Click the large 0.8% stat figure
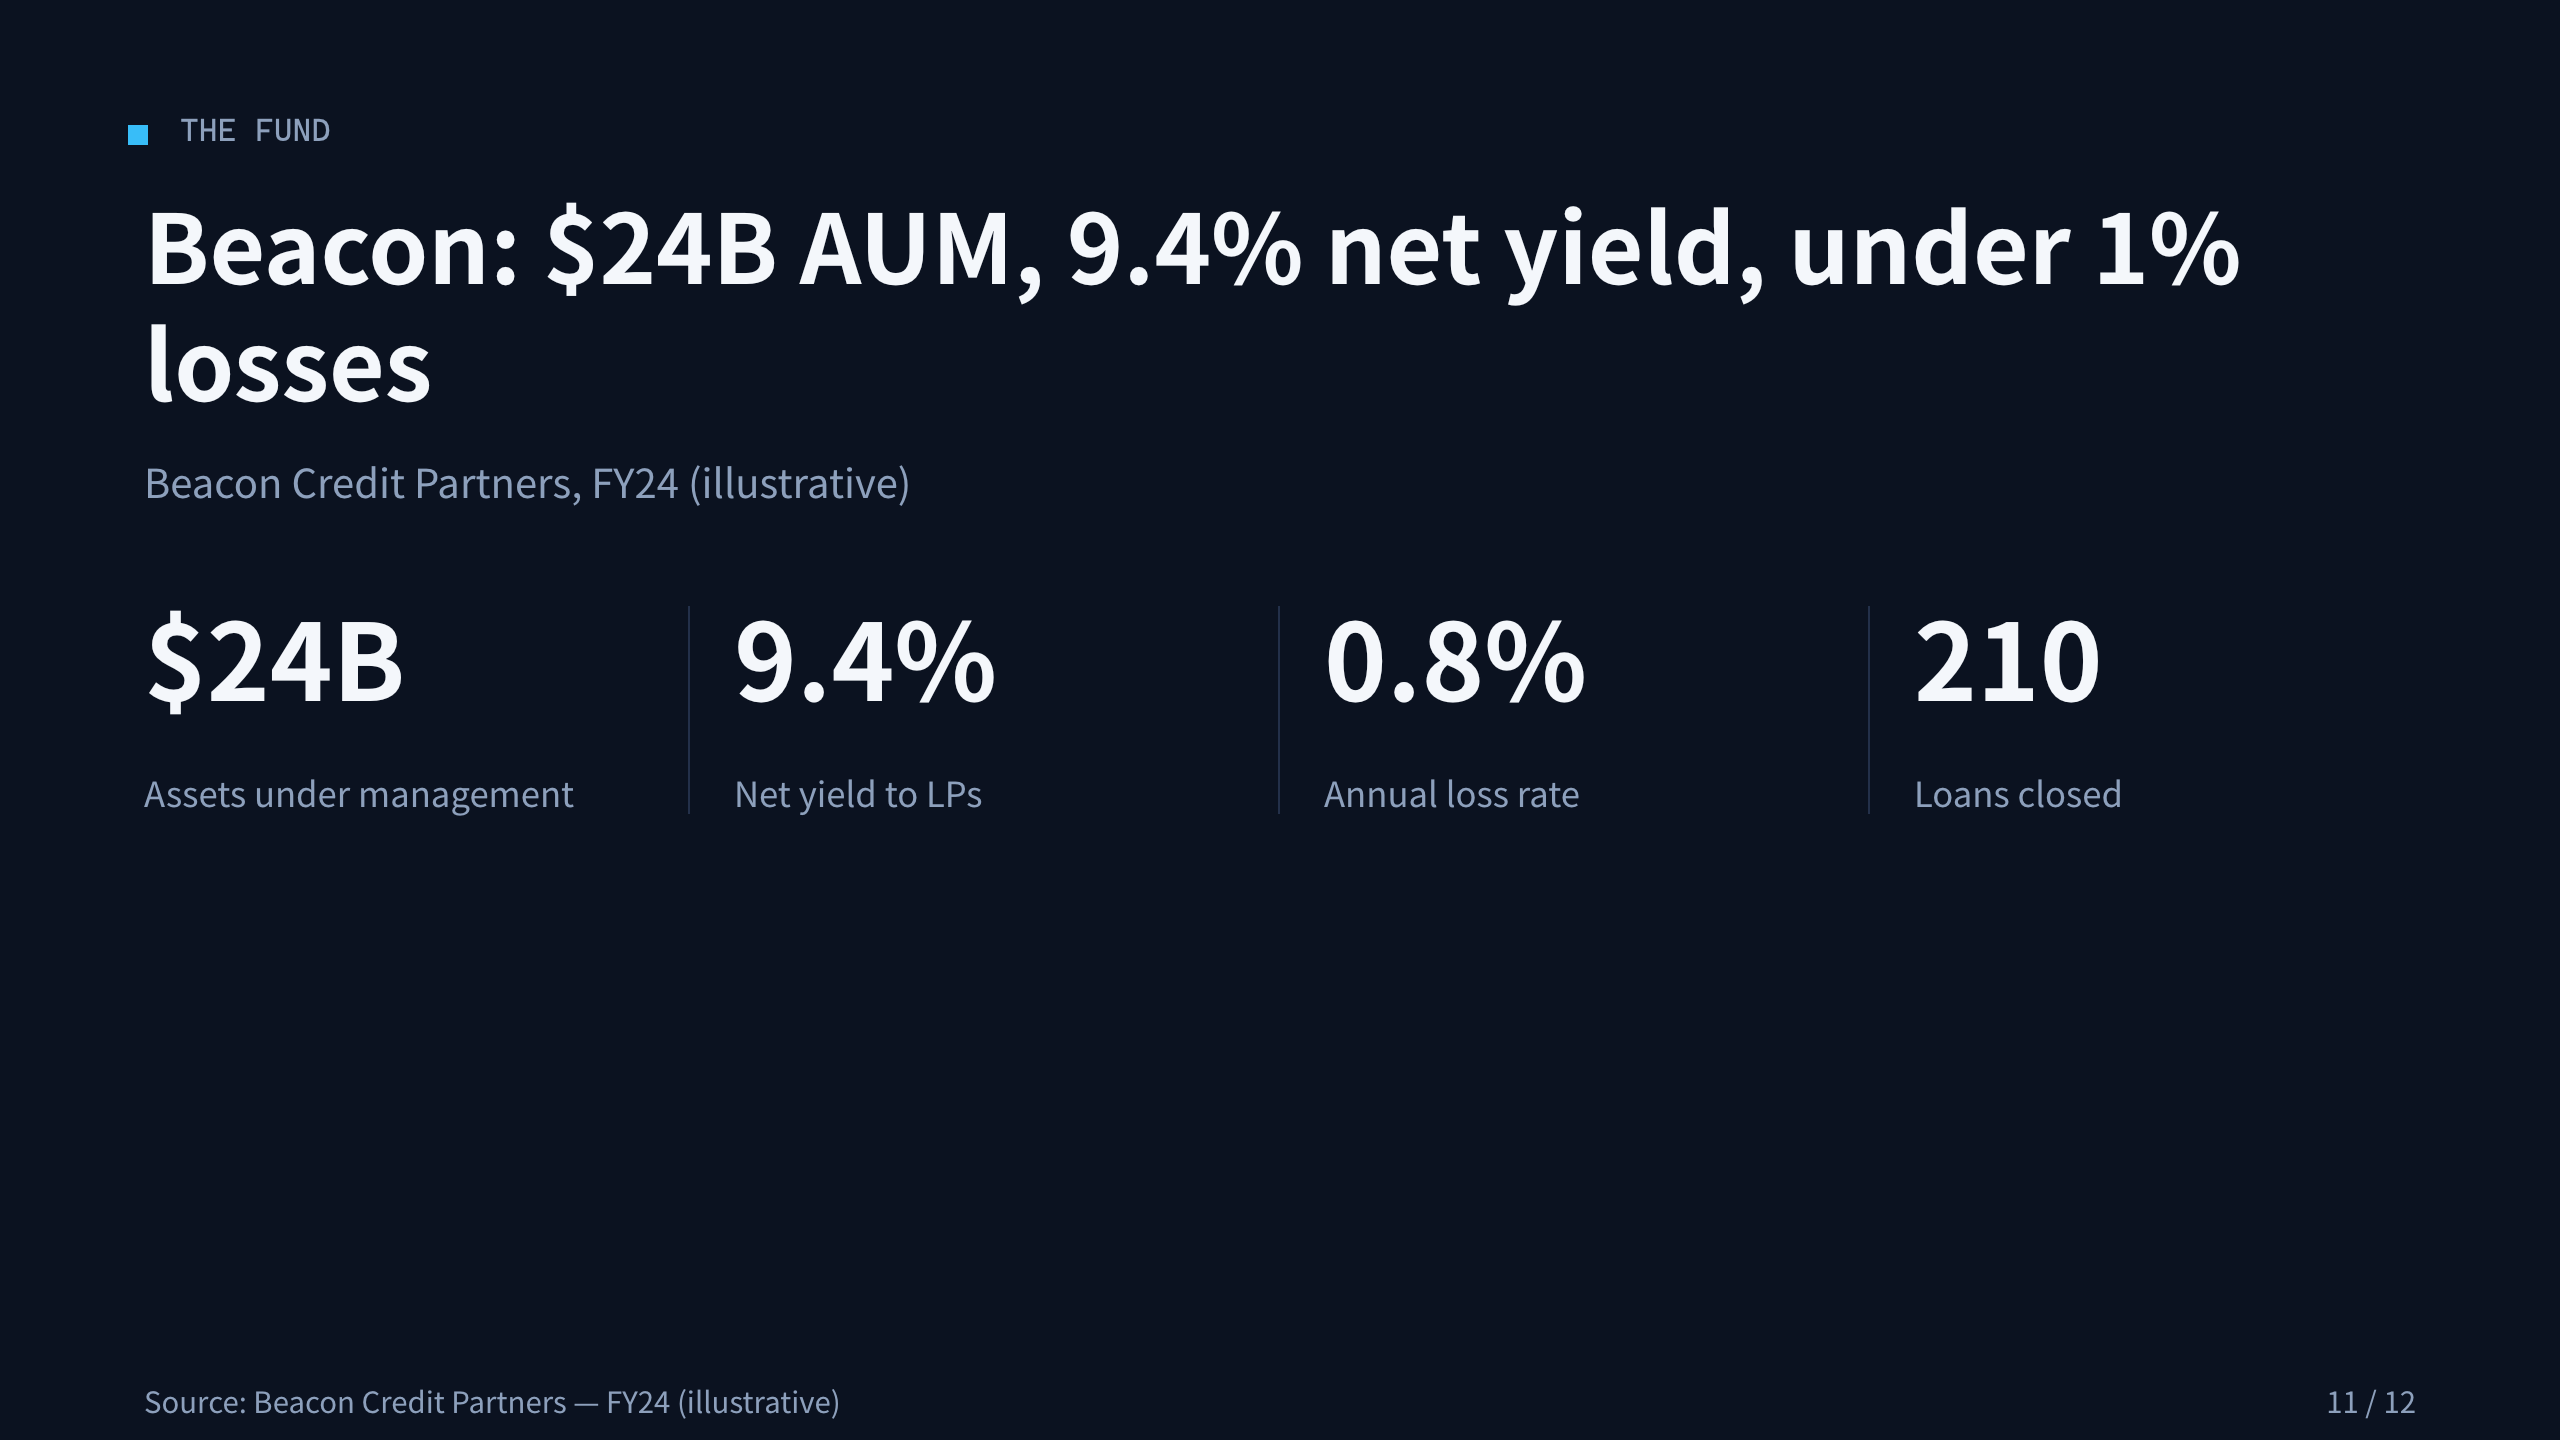This screenshot has height=1440, width=2560. pyautogui.click(x=1455, y=661)
